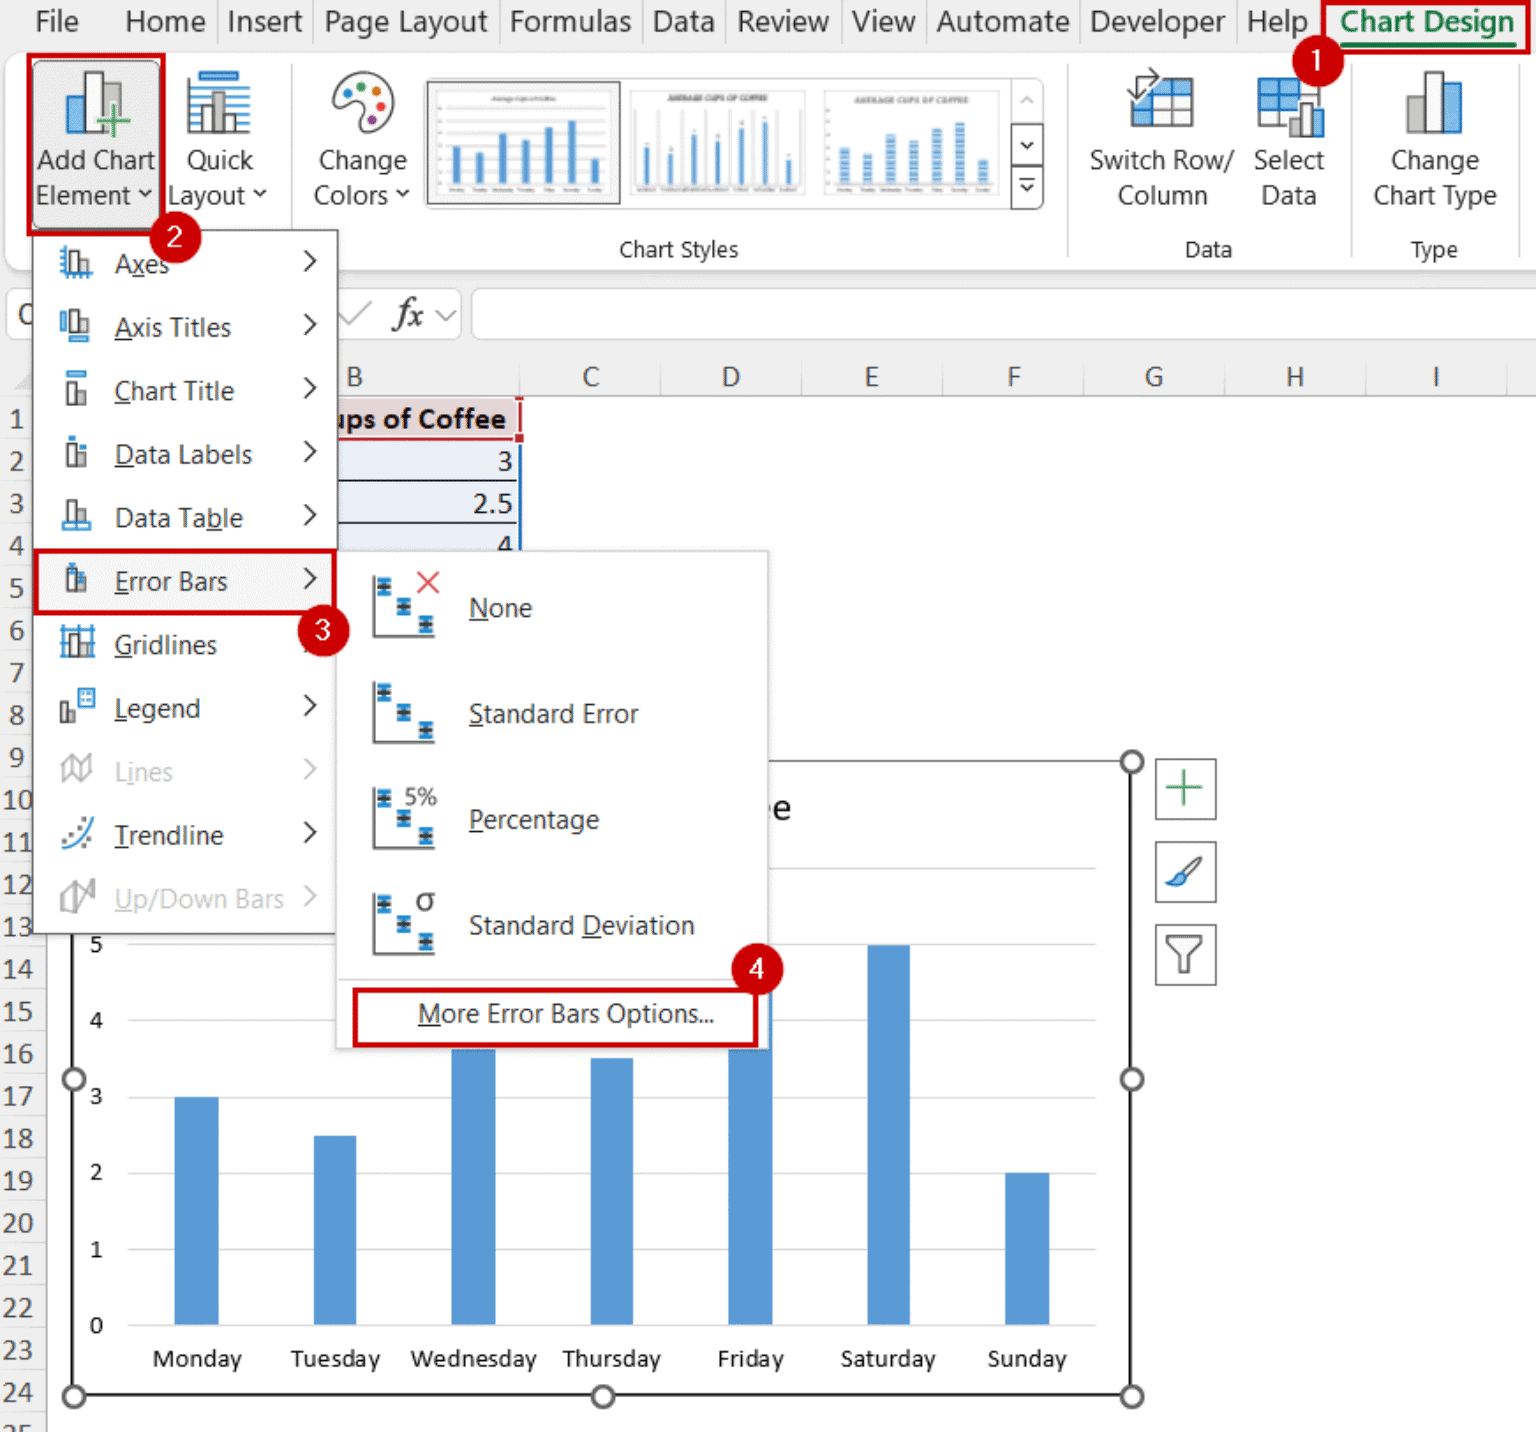This screenshot has width=1536, height=1432.
Task: Click the Chart Filters funnel icon
Action: pos(1185,954)
